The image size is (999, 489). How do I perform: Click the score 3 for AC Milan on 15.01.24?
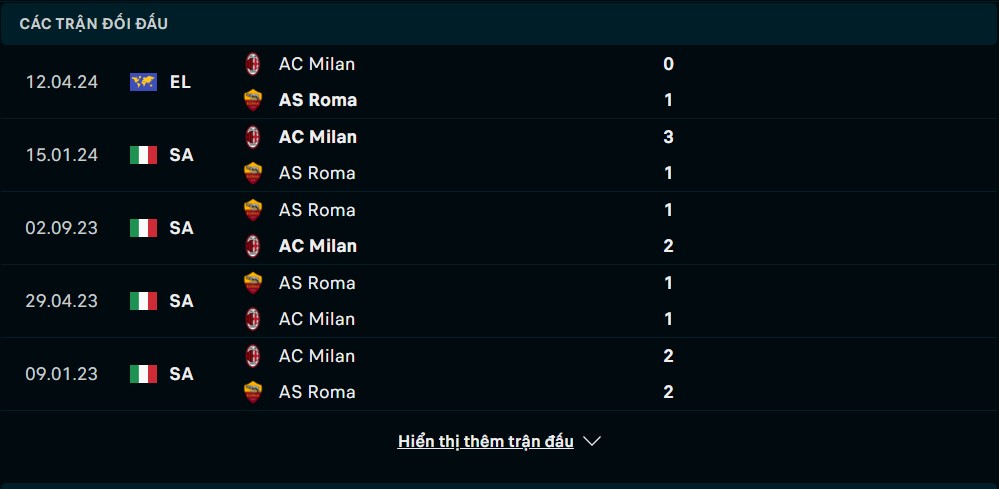coord(668,137)
